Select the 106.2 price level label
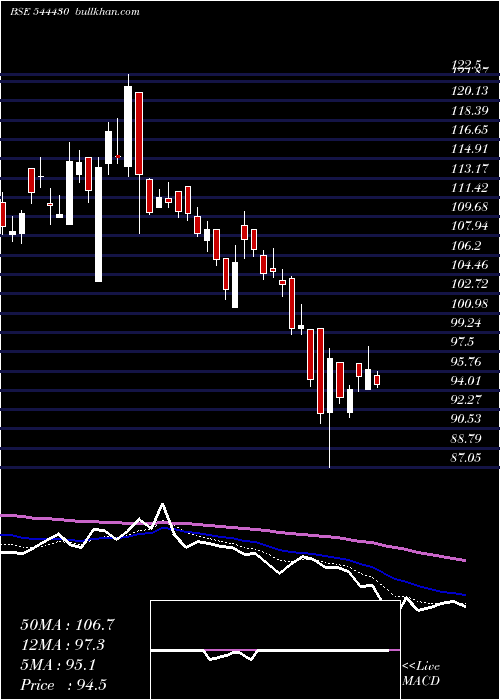Screen dimensions: 500x700 pyautogui.click(x=467, y=246)
